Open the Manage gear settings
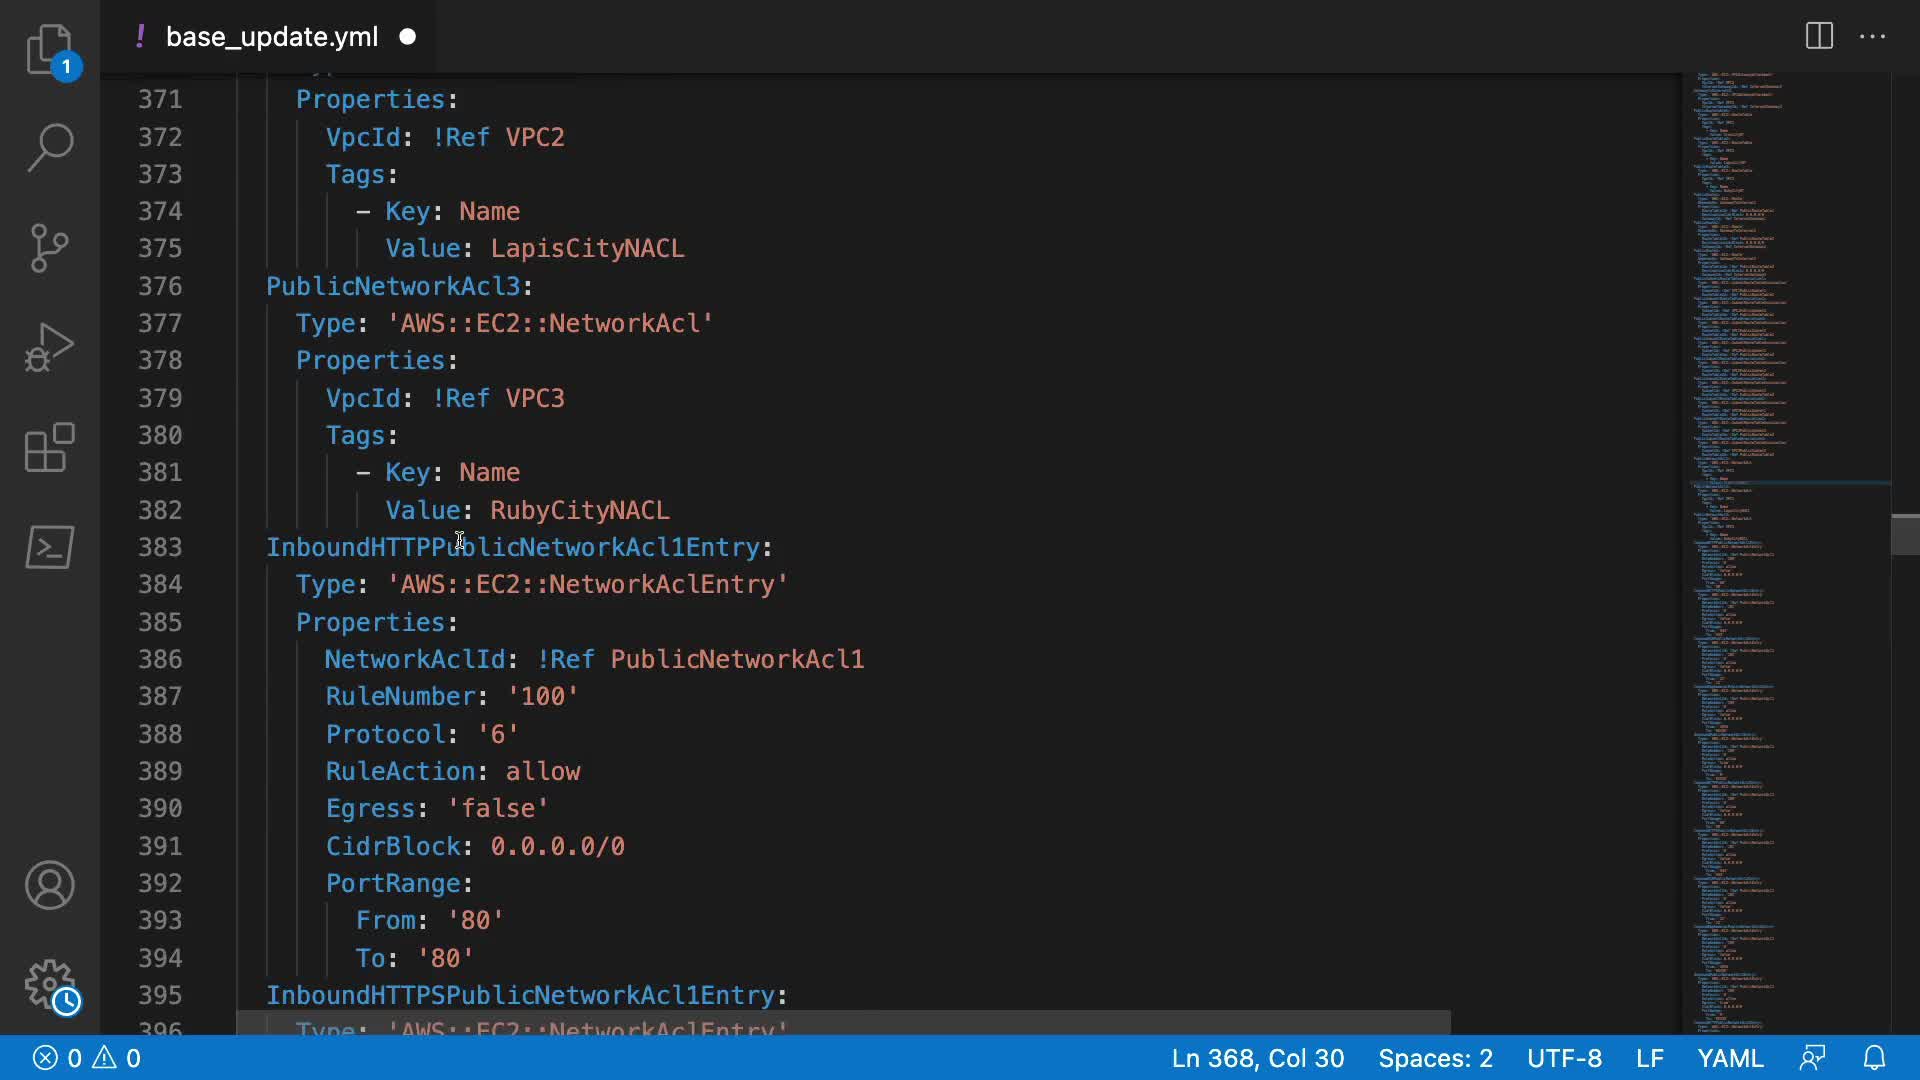Screen dimensions: 1920x1080 coord(49,985)
